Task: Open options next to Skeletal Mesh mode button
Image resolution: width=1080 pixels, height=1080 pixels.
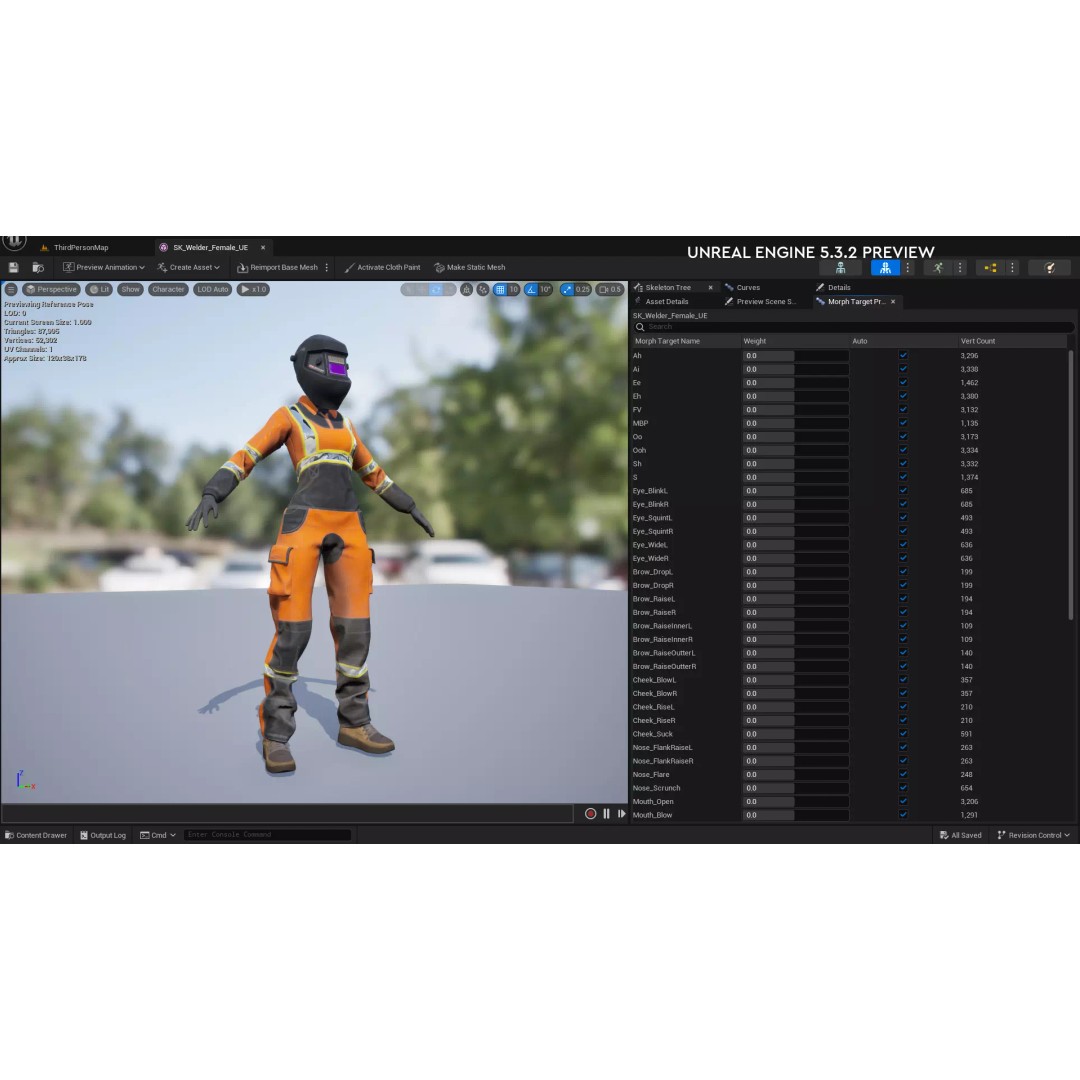Action: 908,268
